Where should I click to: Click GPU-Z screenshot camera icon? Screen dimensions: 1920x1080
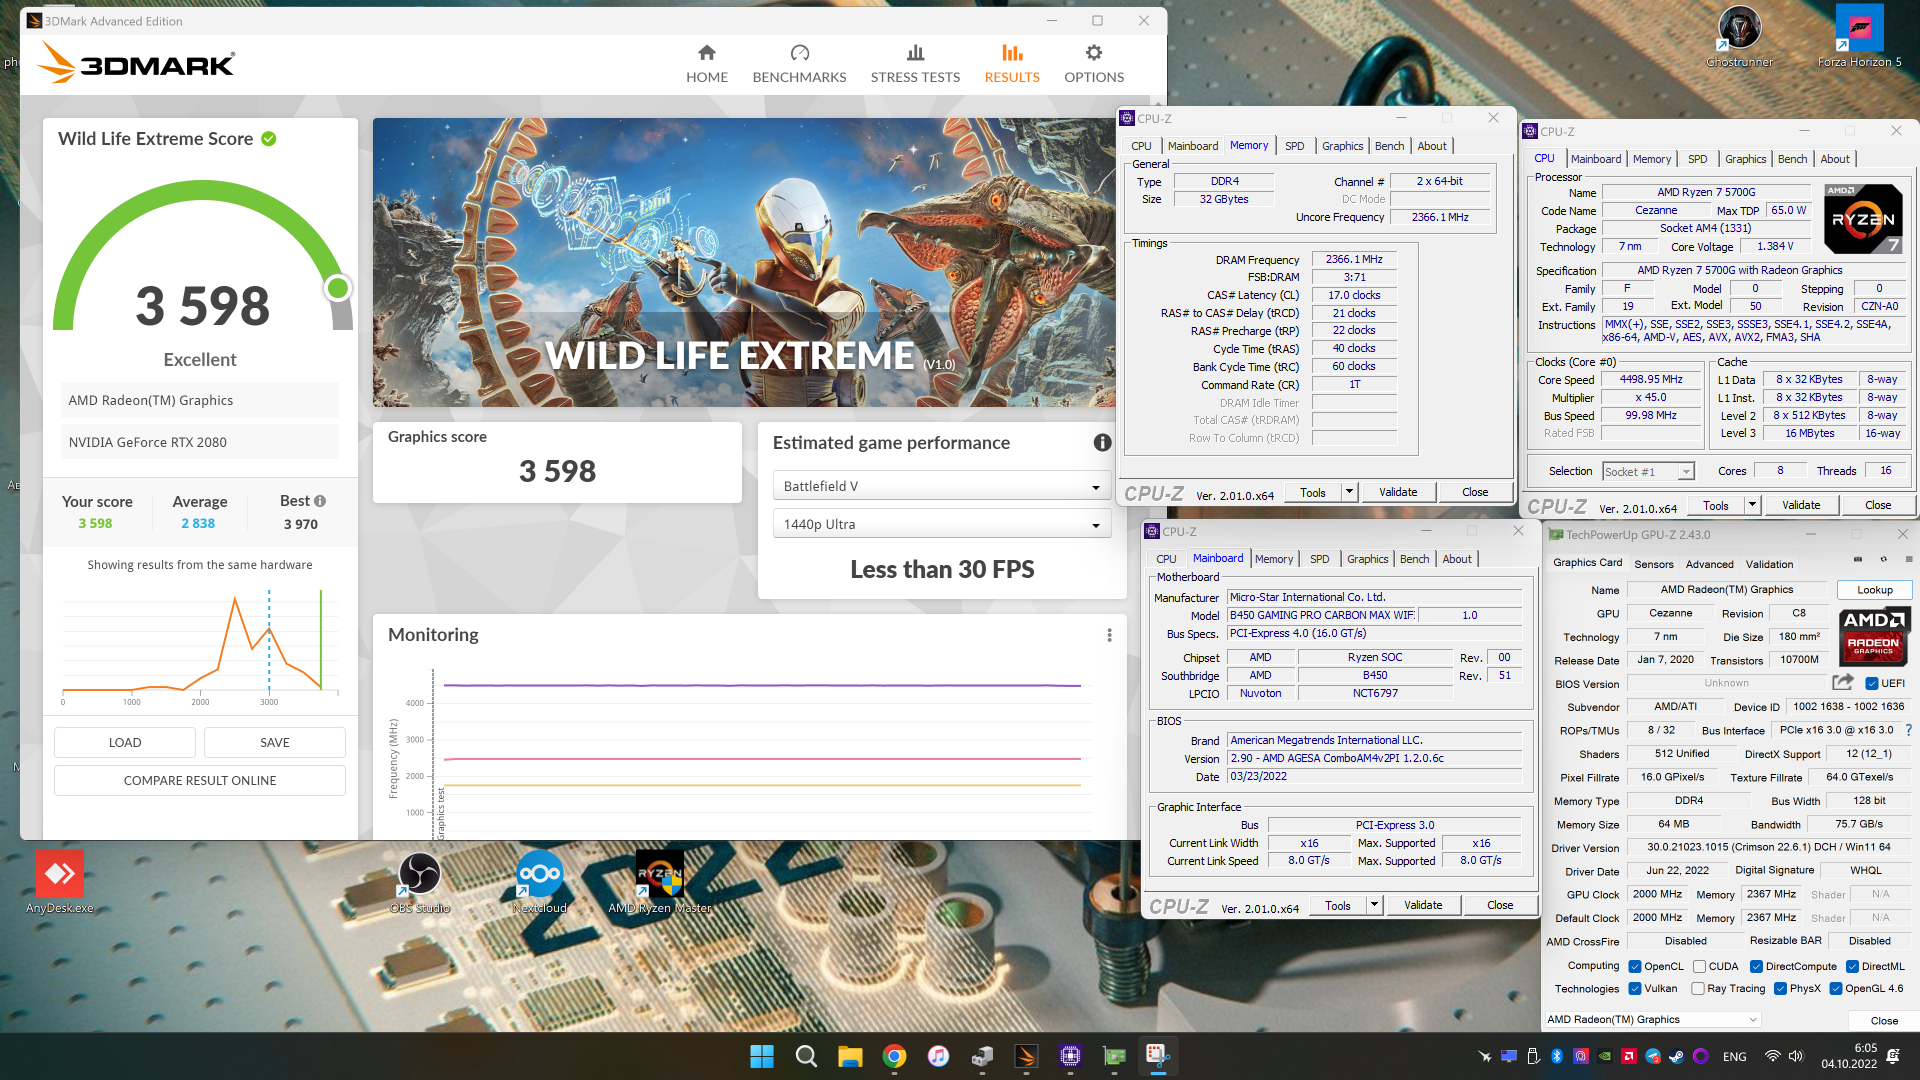click(1858, 560)
